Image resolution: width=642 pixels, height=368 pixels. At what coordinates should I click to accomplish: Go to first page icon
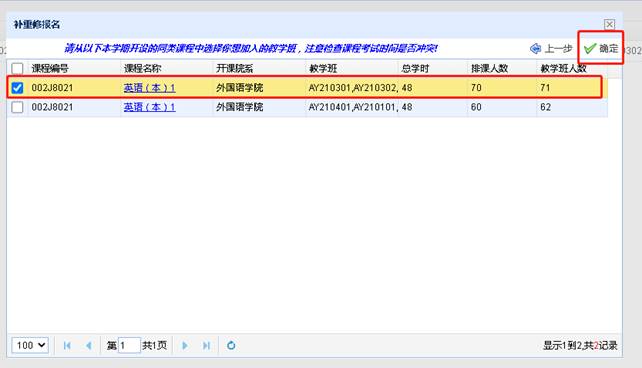[x=67, y=345]
